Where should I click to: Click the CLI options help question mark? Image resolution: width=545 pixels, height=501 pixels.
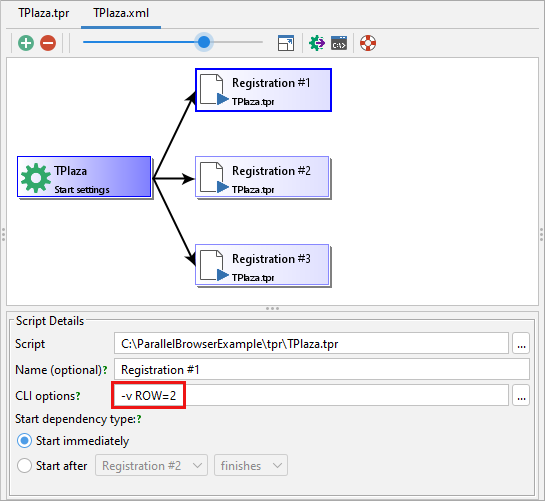pyautogui.click(x=78, y=396)
